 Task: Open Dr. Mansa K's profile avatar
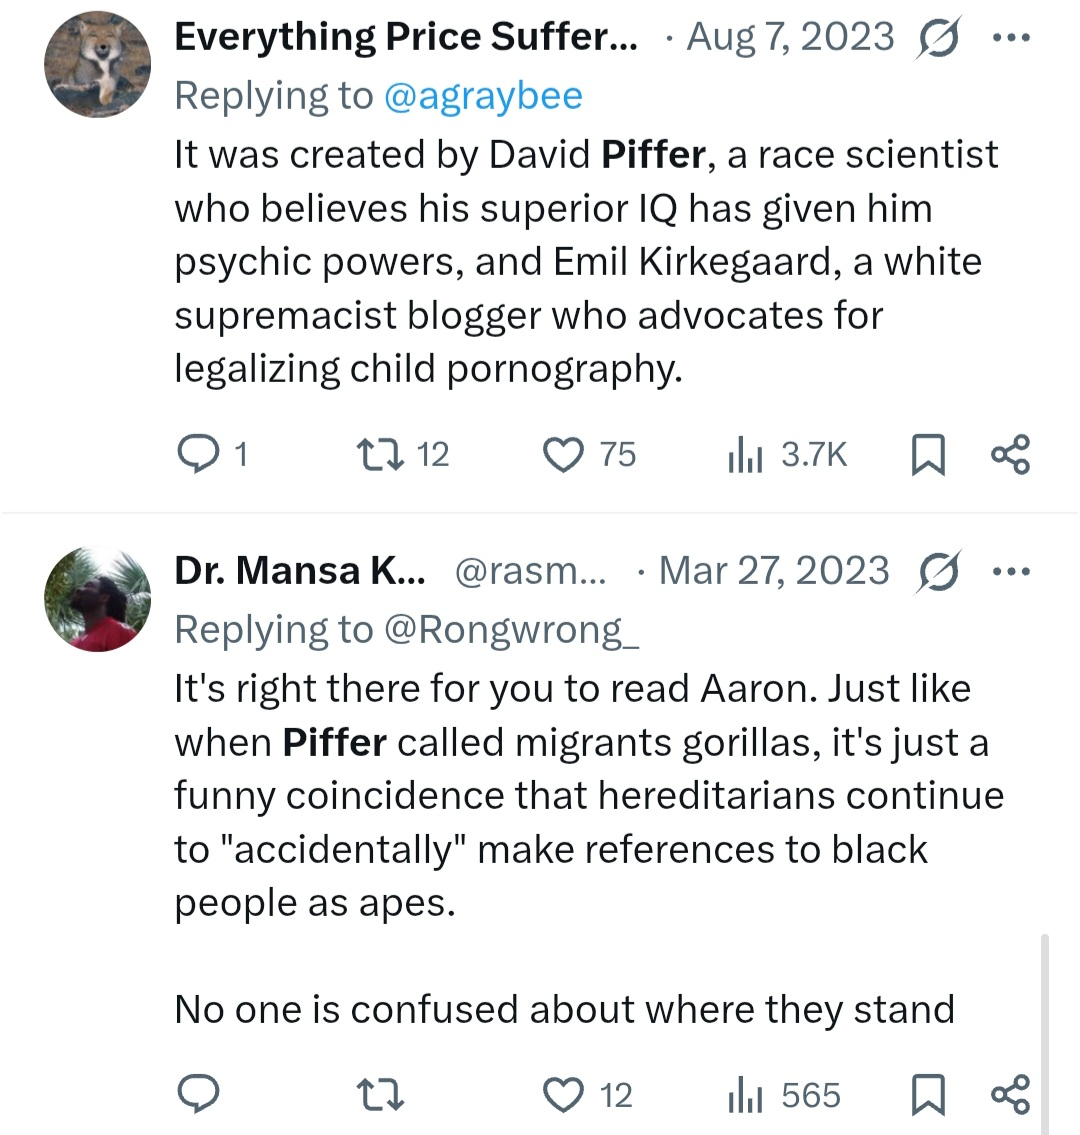(x=97, y=599)
